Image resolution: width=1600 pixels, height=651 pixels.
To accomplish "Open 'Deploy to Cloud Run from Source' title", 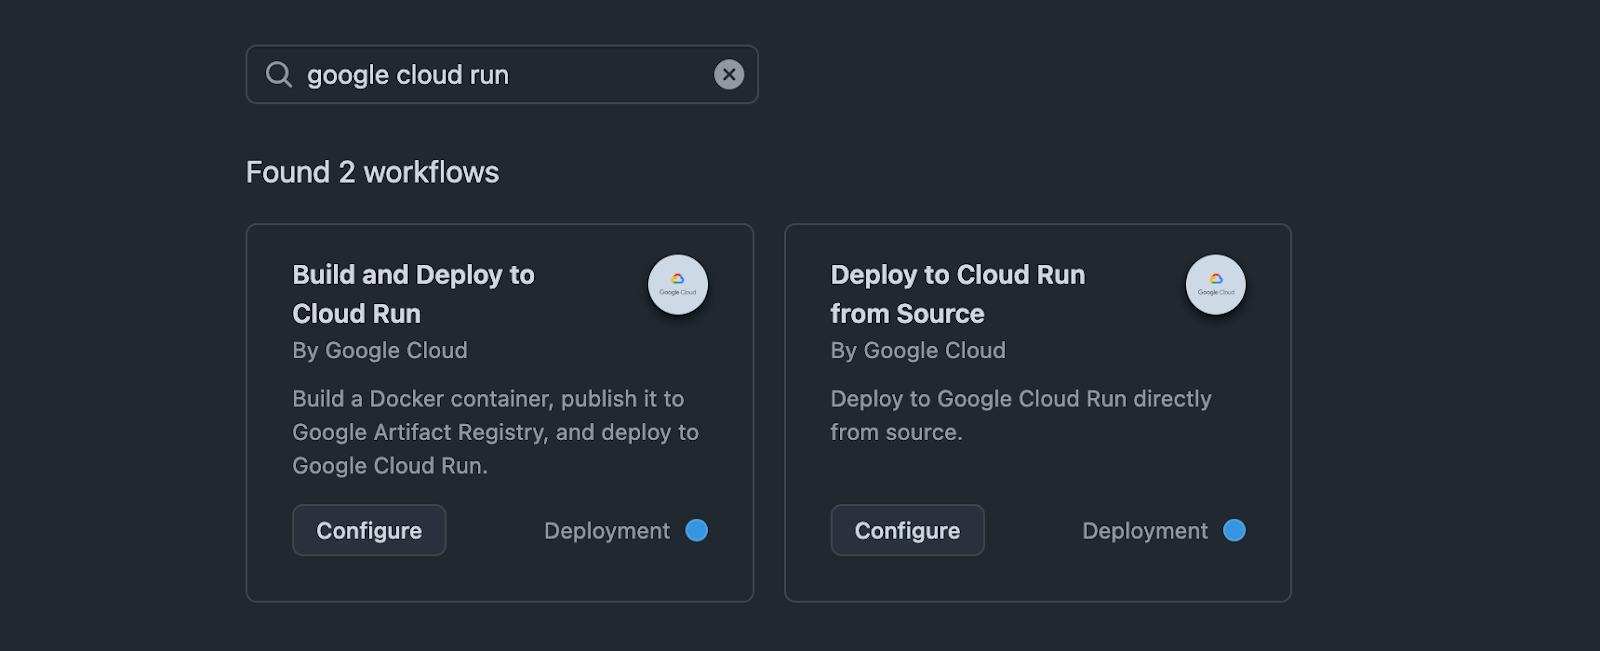I will (957, 294).
